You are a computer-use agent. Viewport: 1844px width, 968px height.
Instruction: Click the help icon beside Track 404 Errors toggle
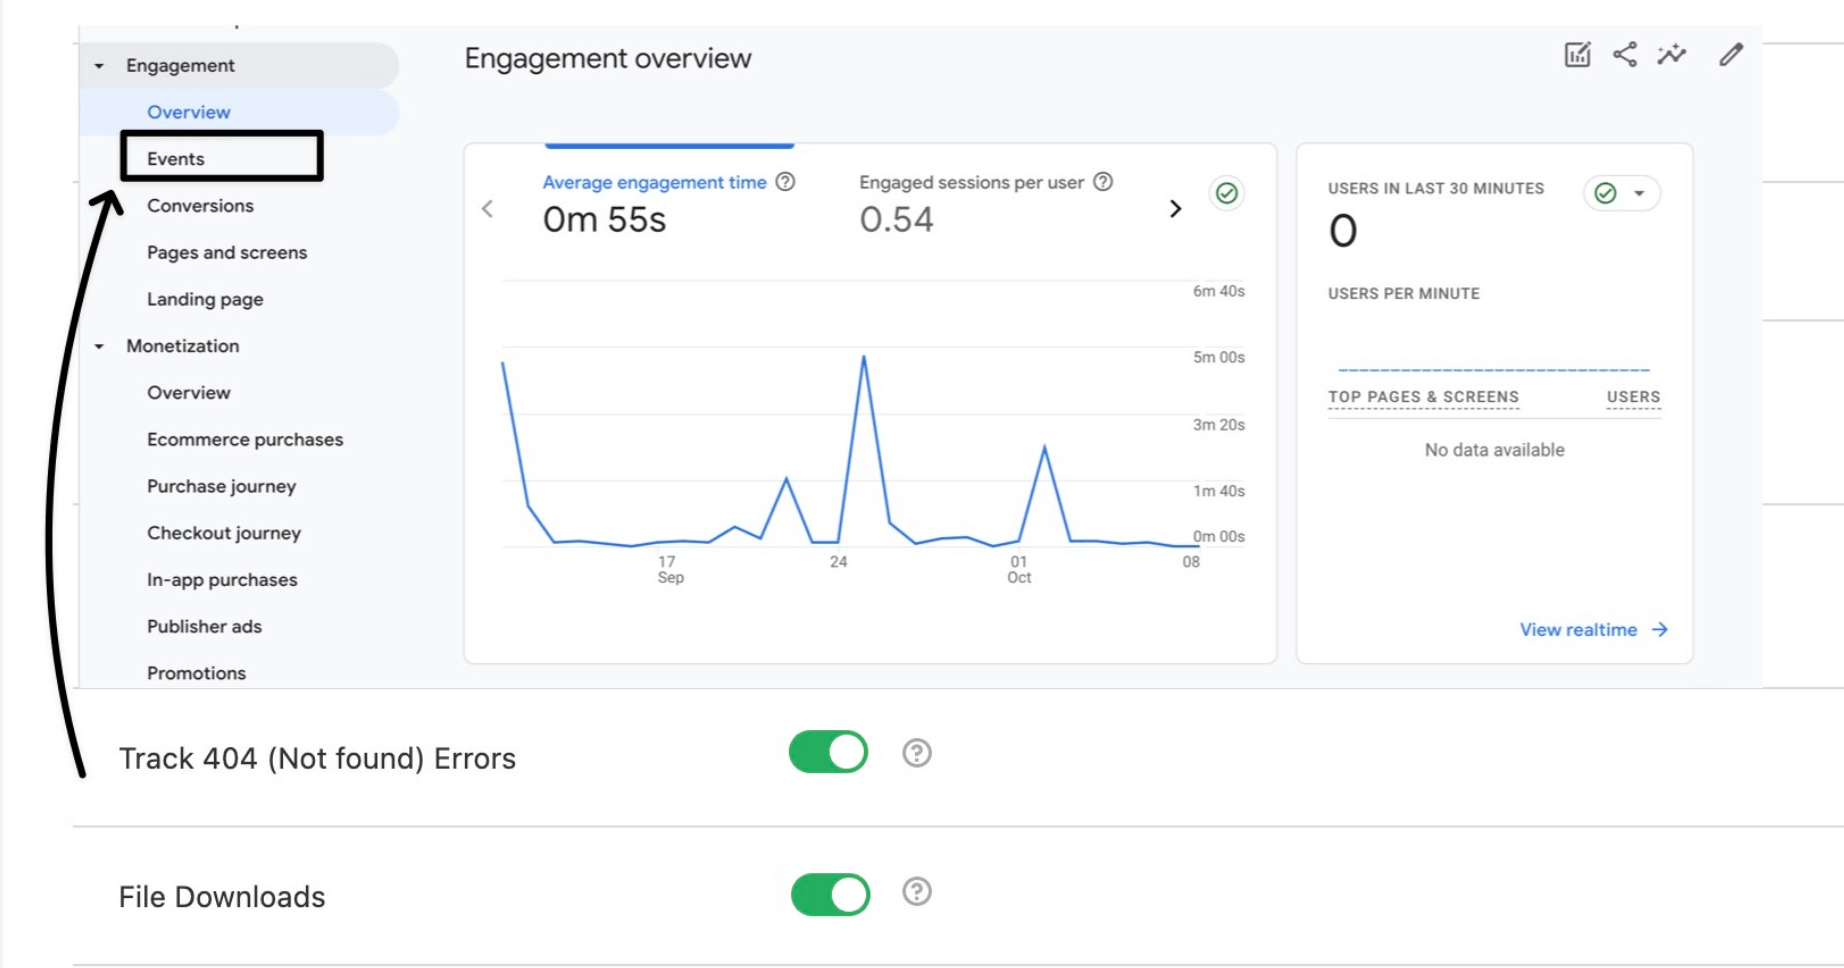tap(915, 753)
